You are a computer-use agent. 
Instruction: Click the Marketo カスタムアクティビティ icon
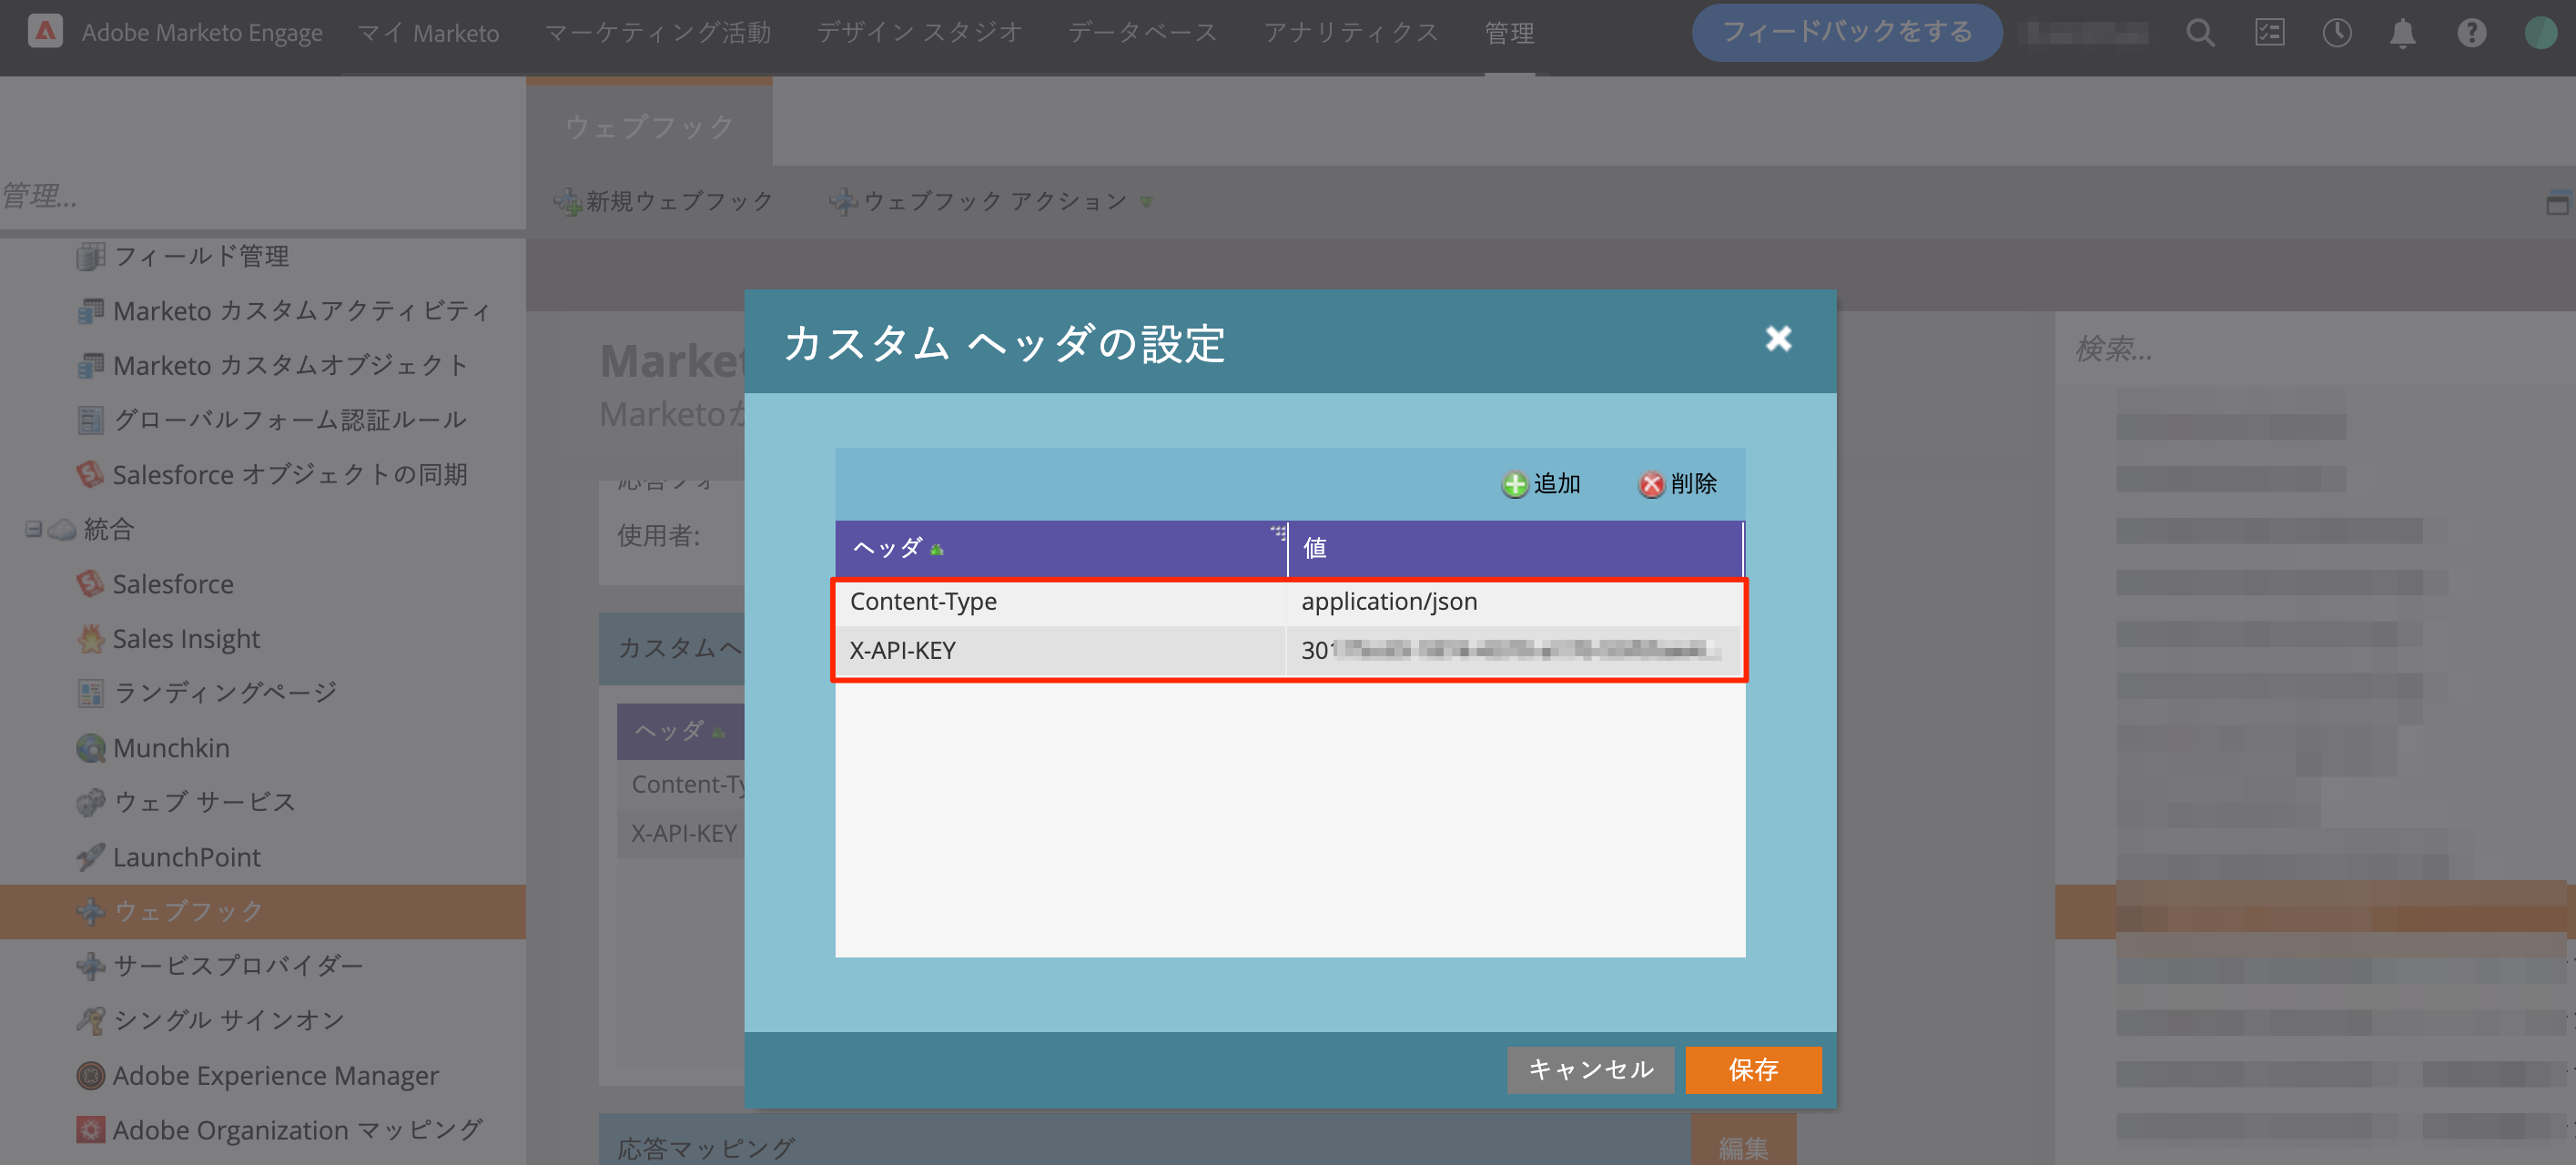pos(90,311)
